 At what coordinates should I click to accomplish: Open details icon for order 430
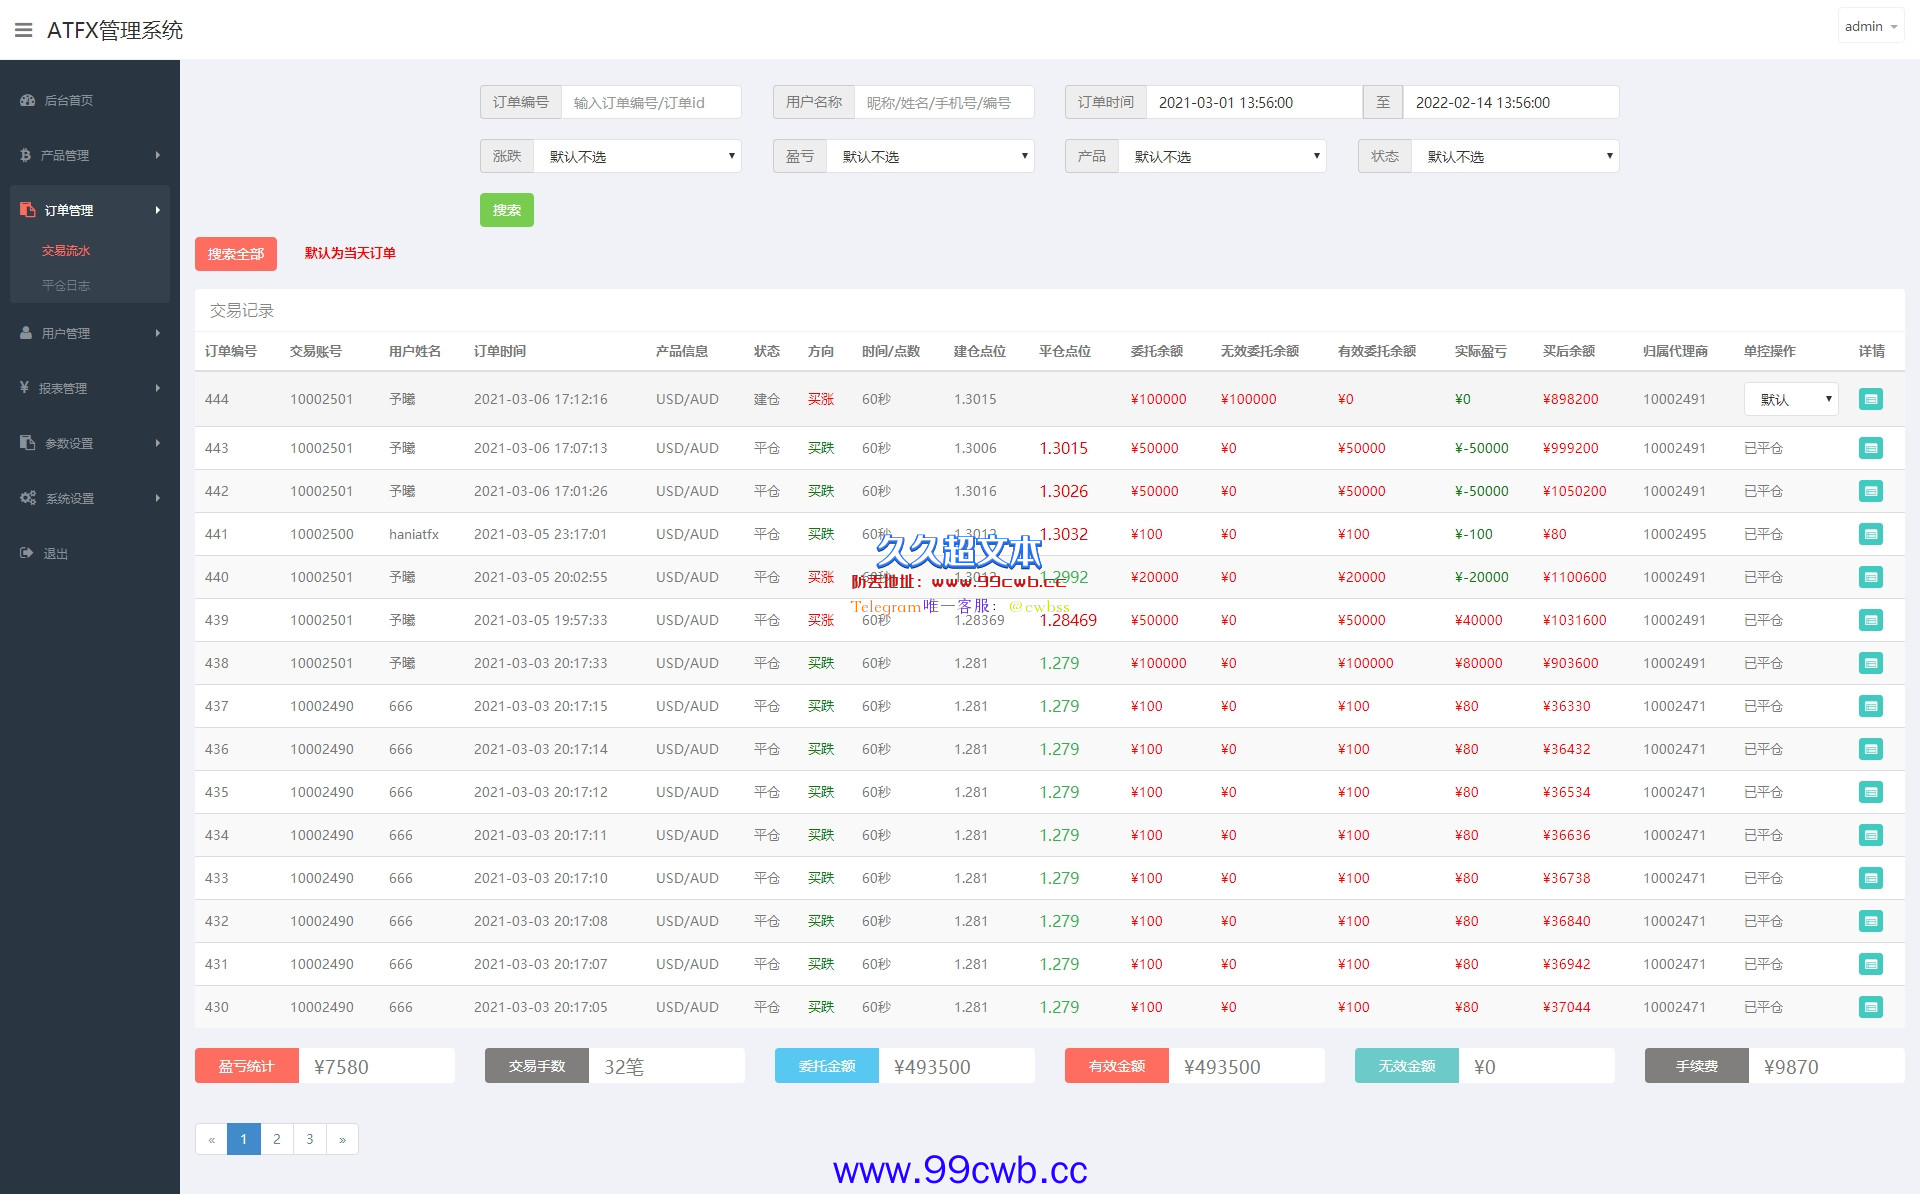(1870, 1007)
